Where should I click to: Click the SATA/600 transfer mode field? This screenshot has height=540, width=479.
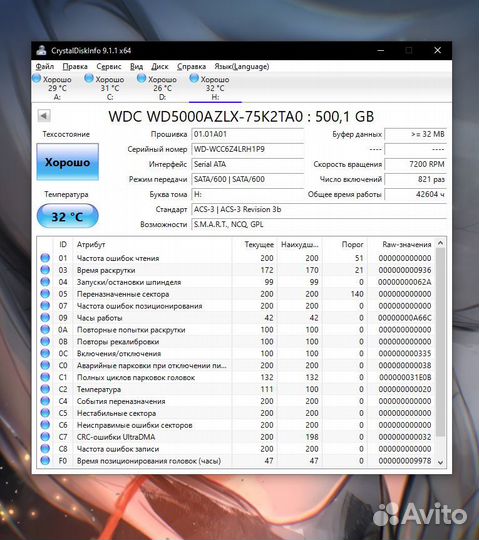pos(248,179)
